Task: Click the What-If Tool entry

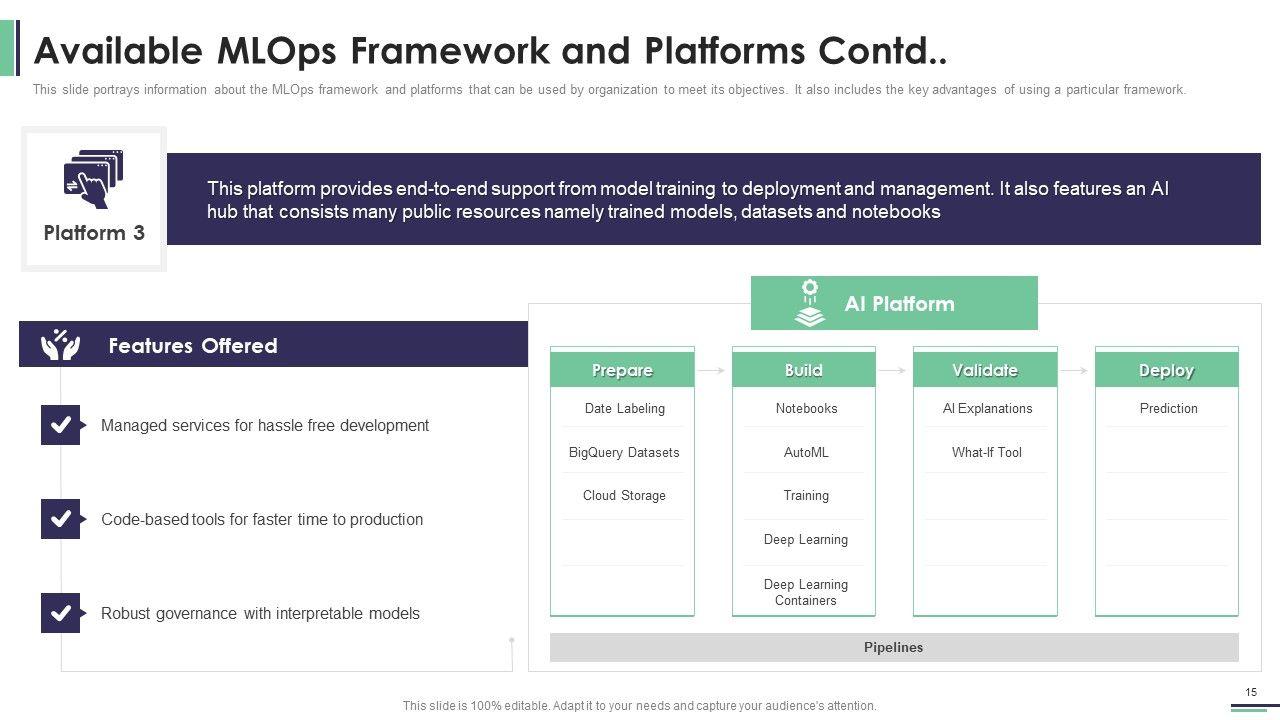Action: click(x=986, y=452)
